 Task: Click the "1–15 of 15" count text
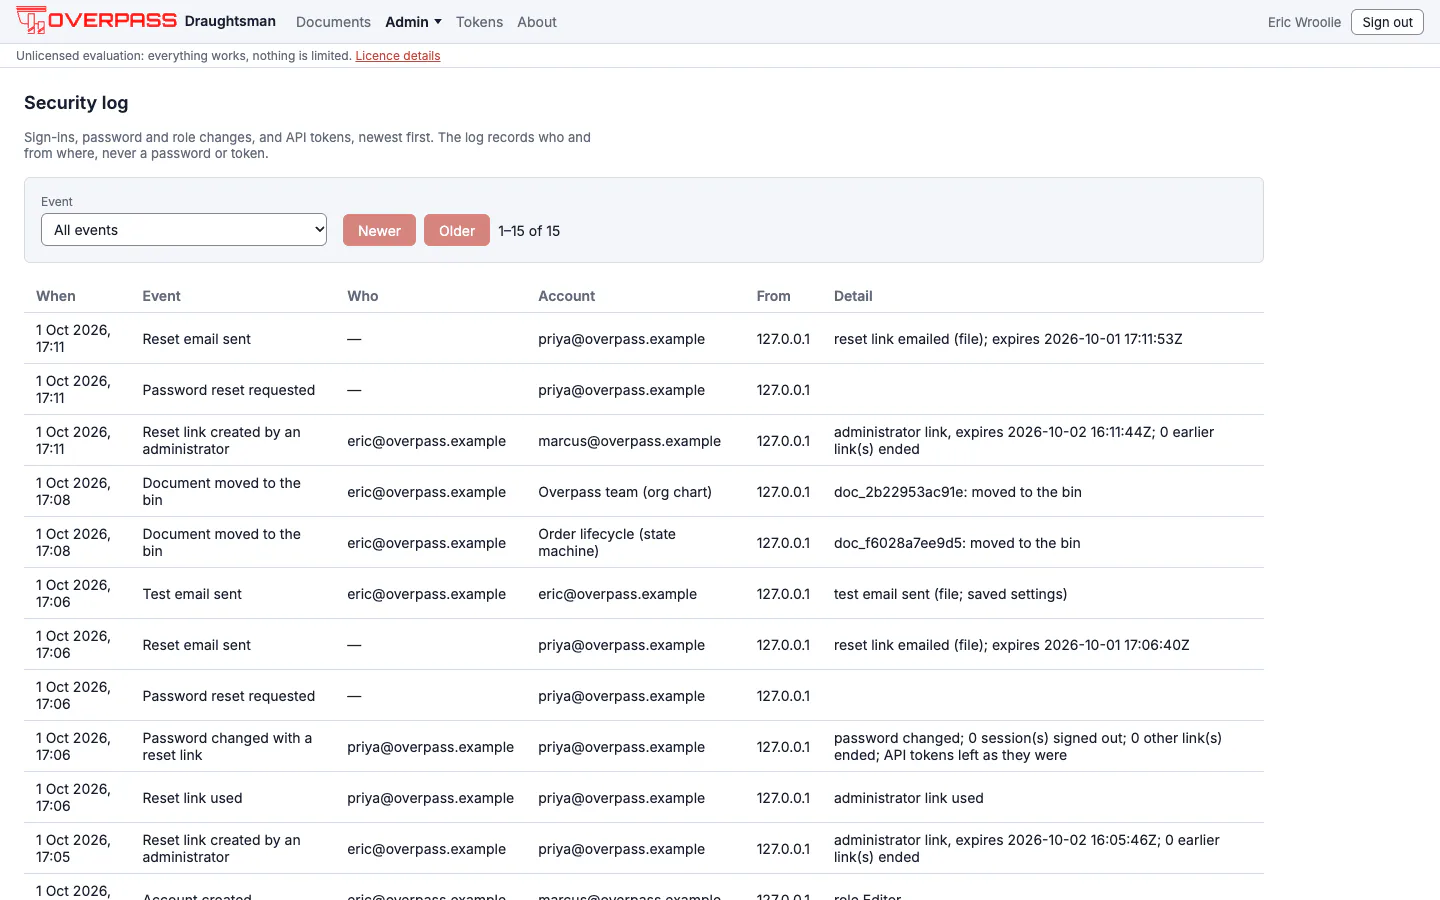coord(529,231)
